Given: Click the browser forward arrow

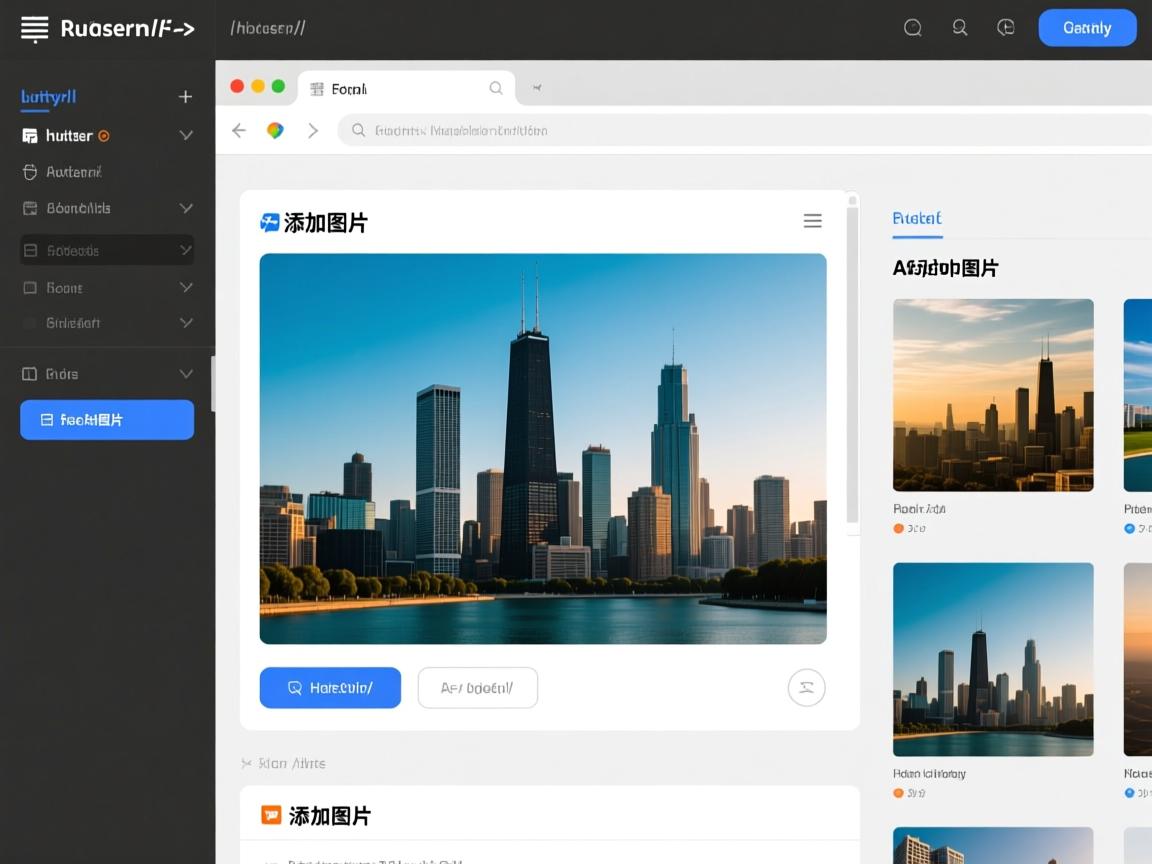Looking at the screenshot, I should point(313,131).
